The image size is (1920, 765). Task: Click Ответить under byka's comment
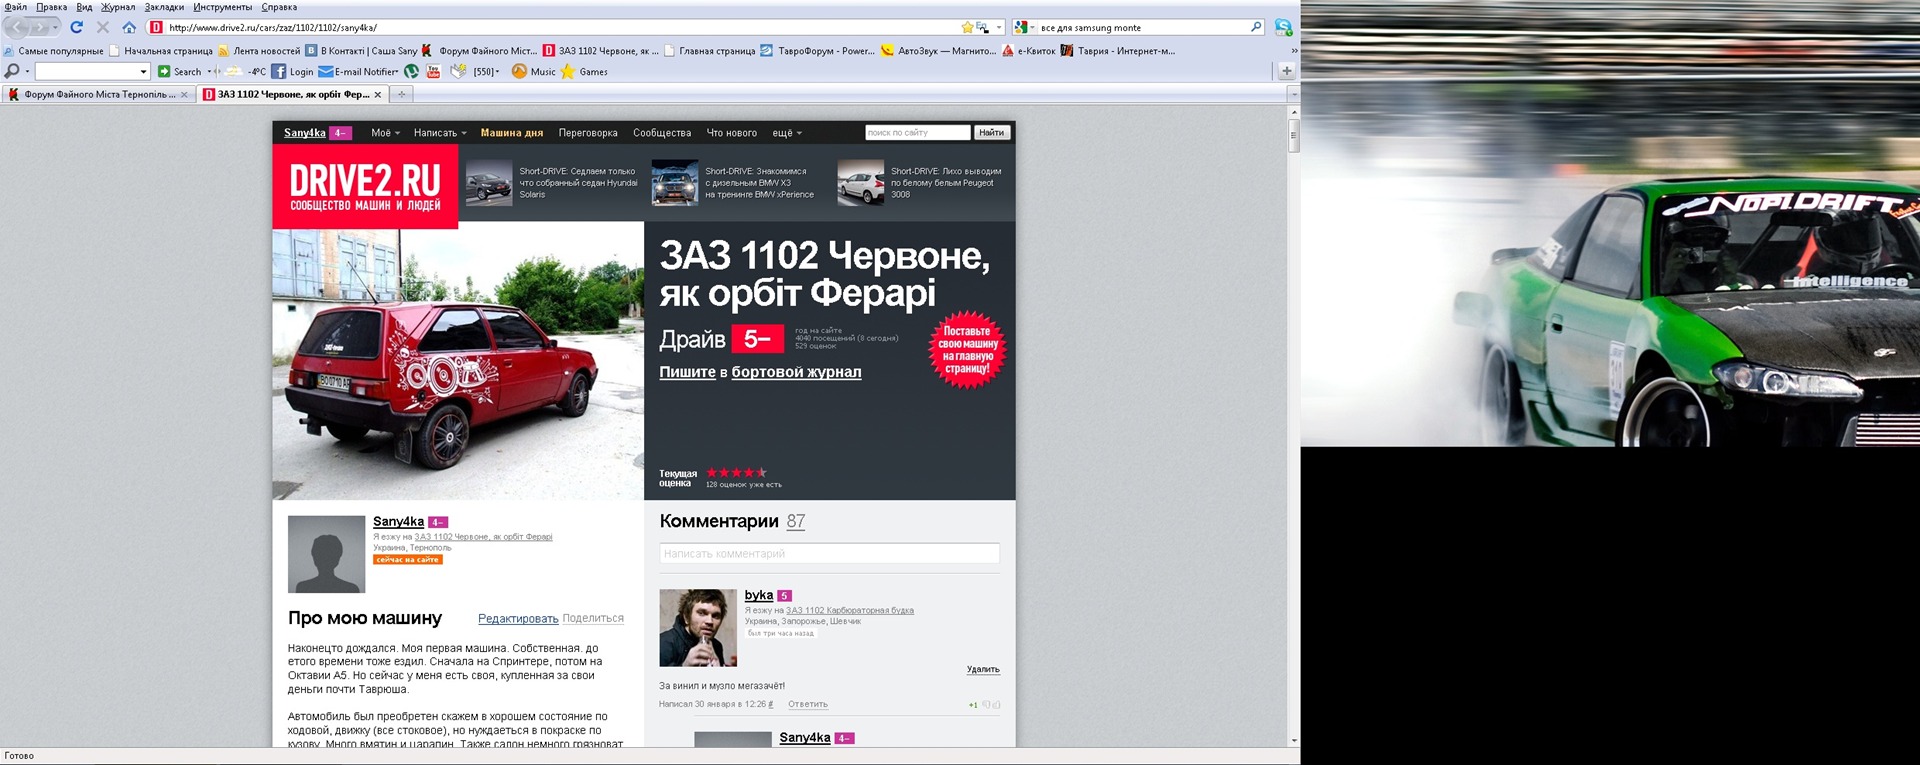[808, 705]
